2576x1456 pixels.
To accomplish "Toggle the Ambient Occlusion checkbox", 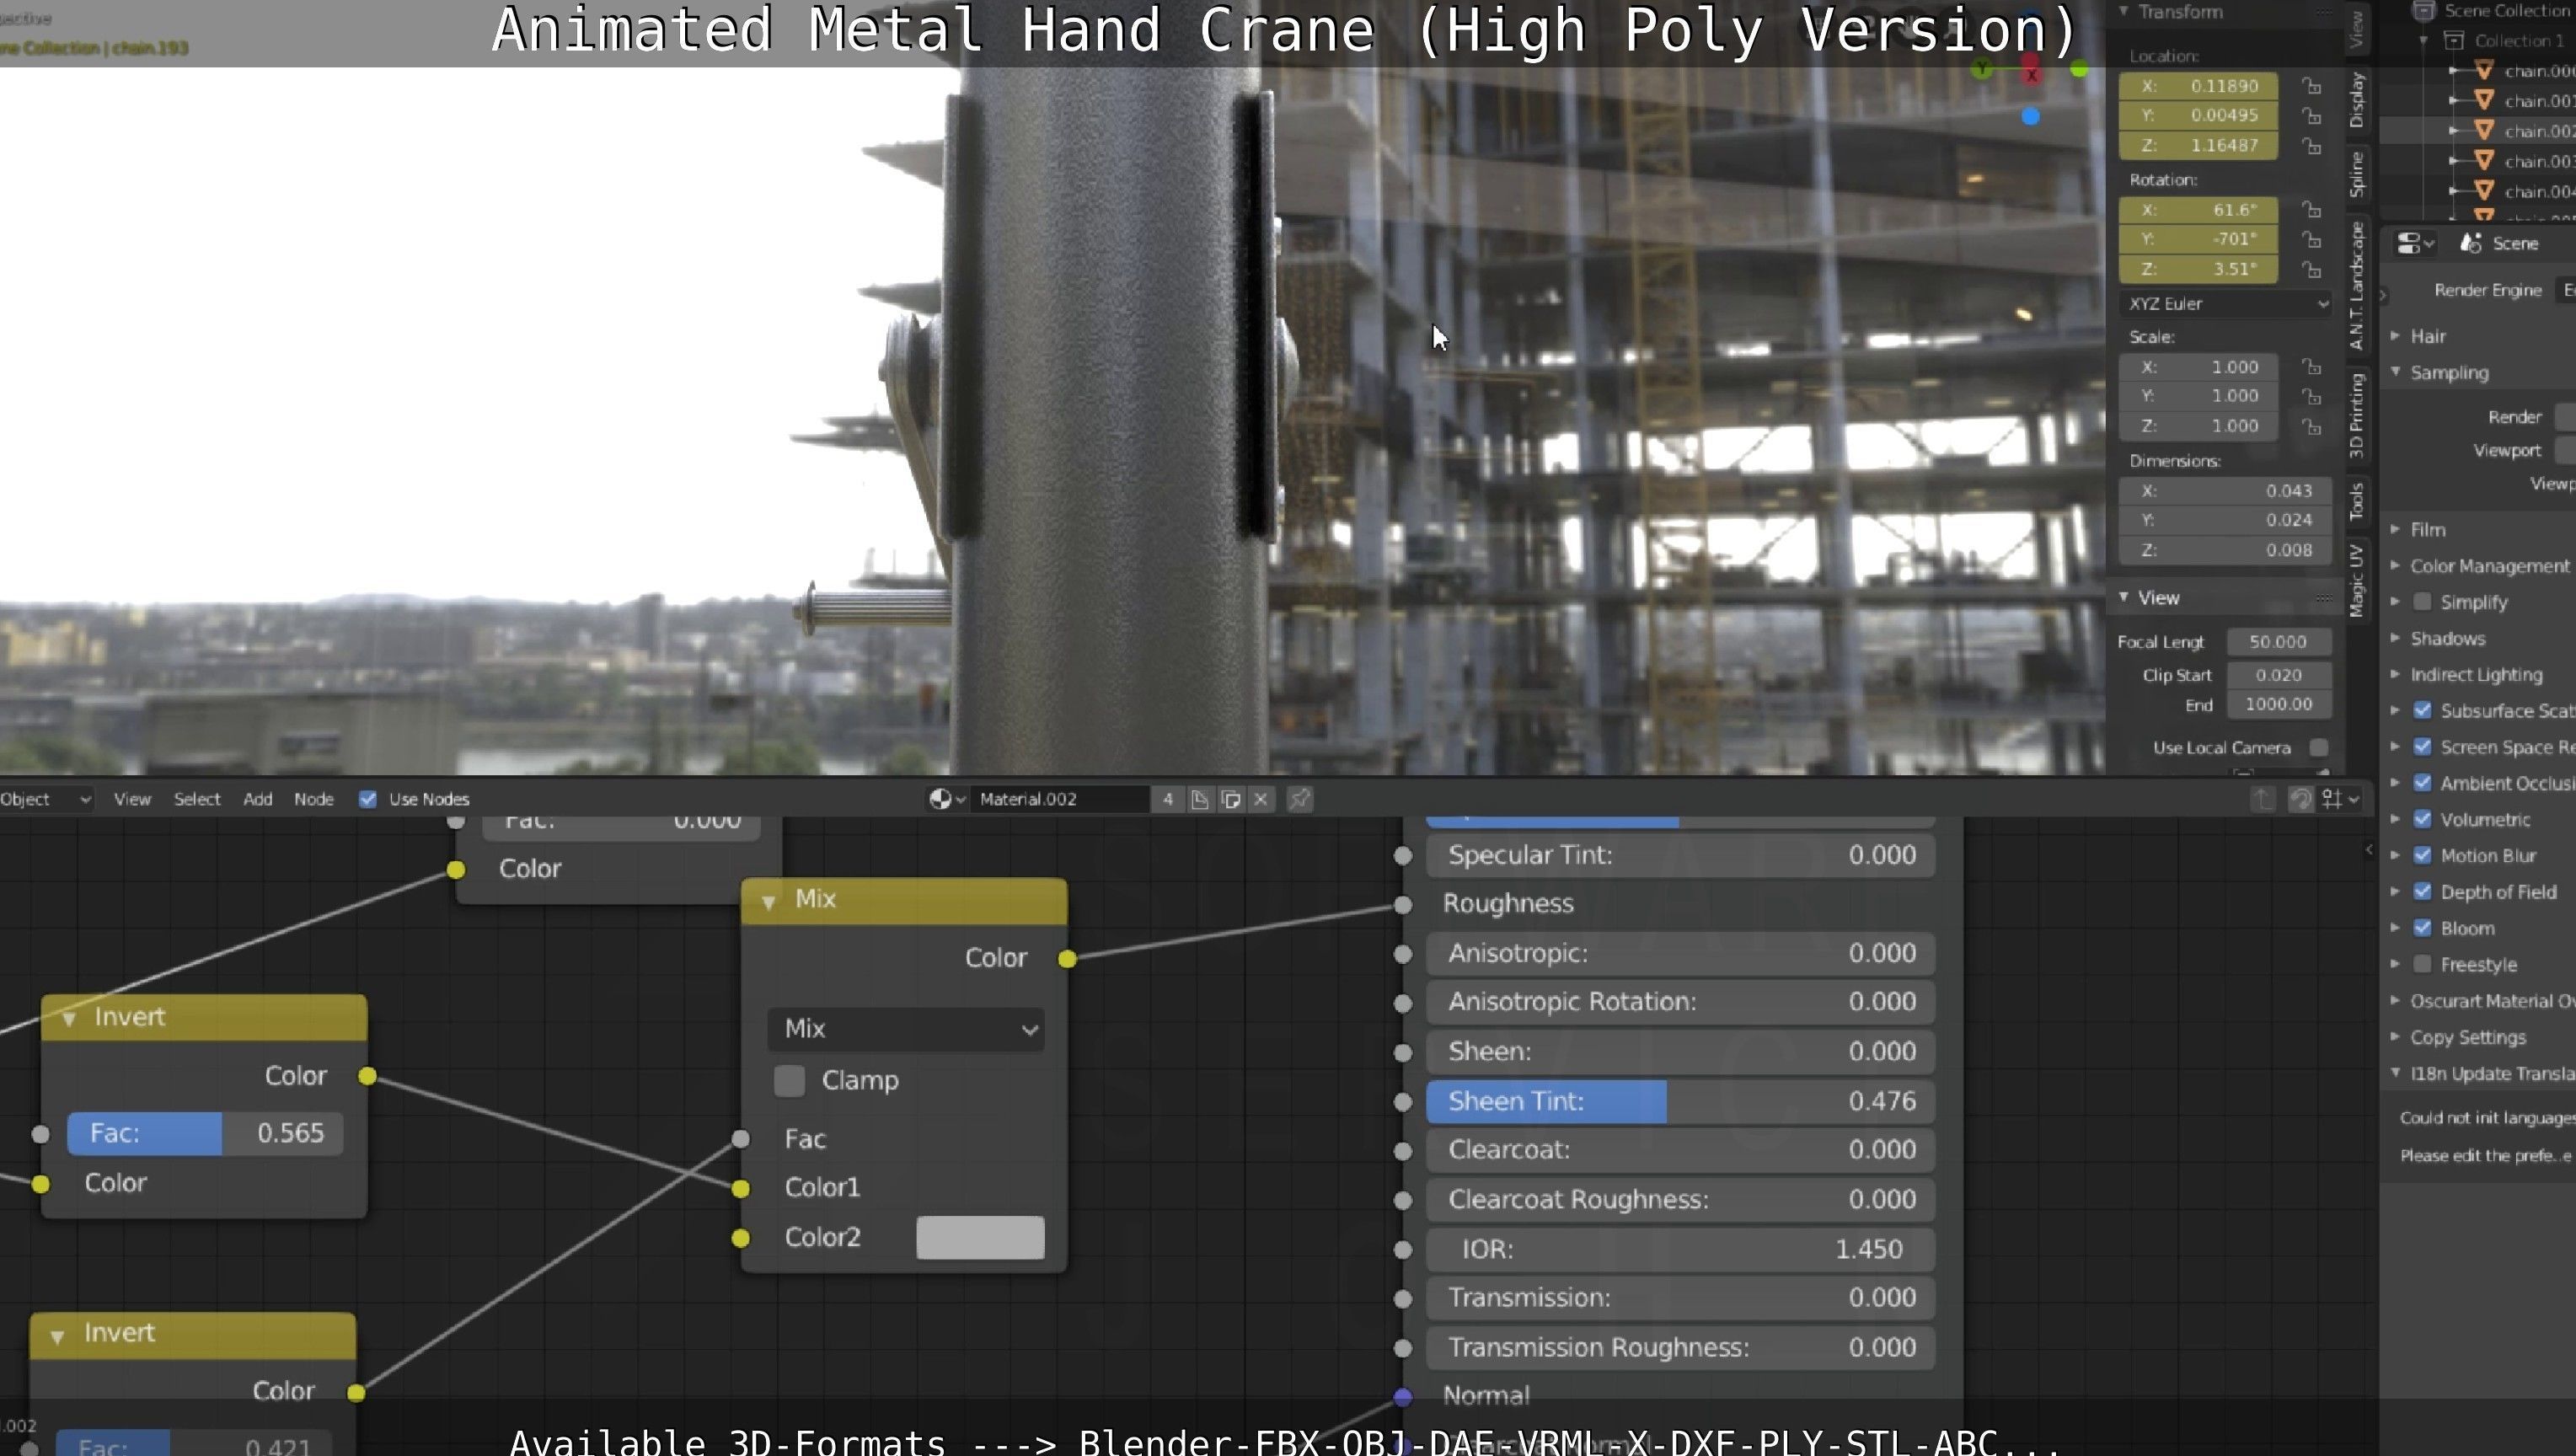I will [x=2422, y=782].
